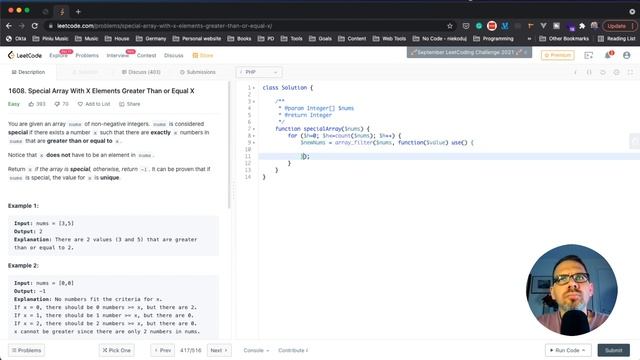
Task: Open the Discuss nav item
Action: point(173,56)
